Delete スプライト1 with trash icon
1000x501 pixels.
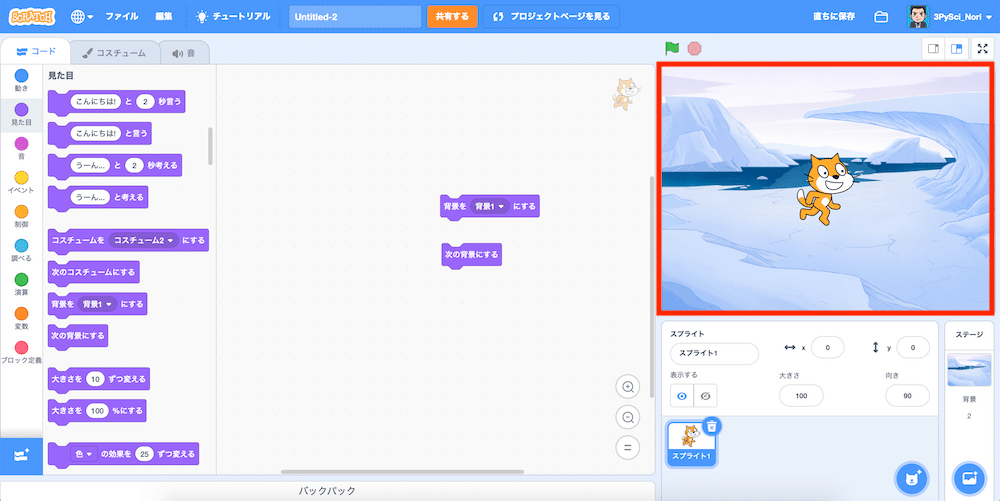tap(712, 426)
